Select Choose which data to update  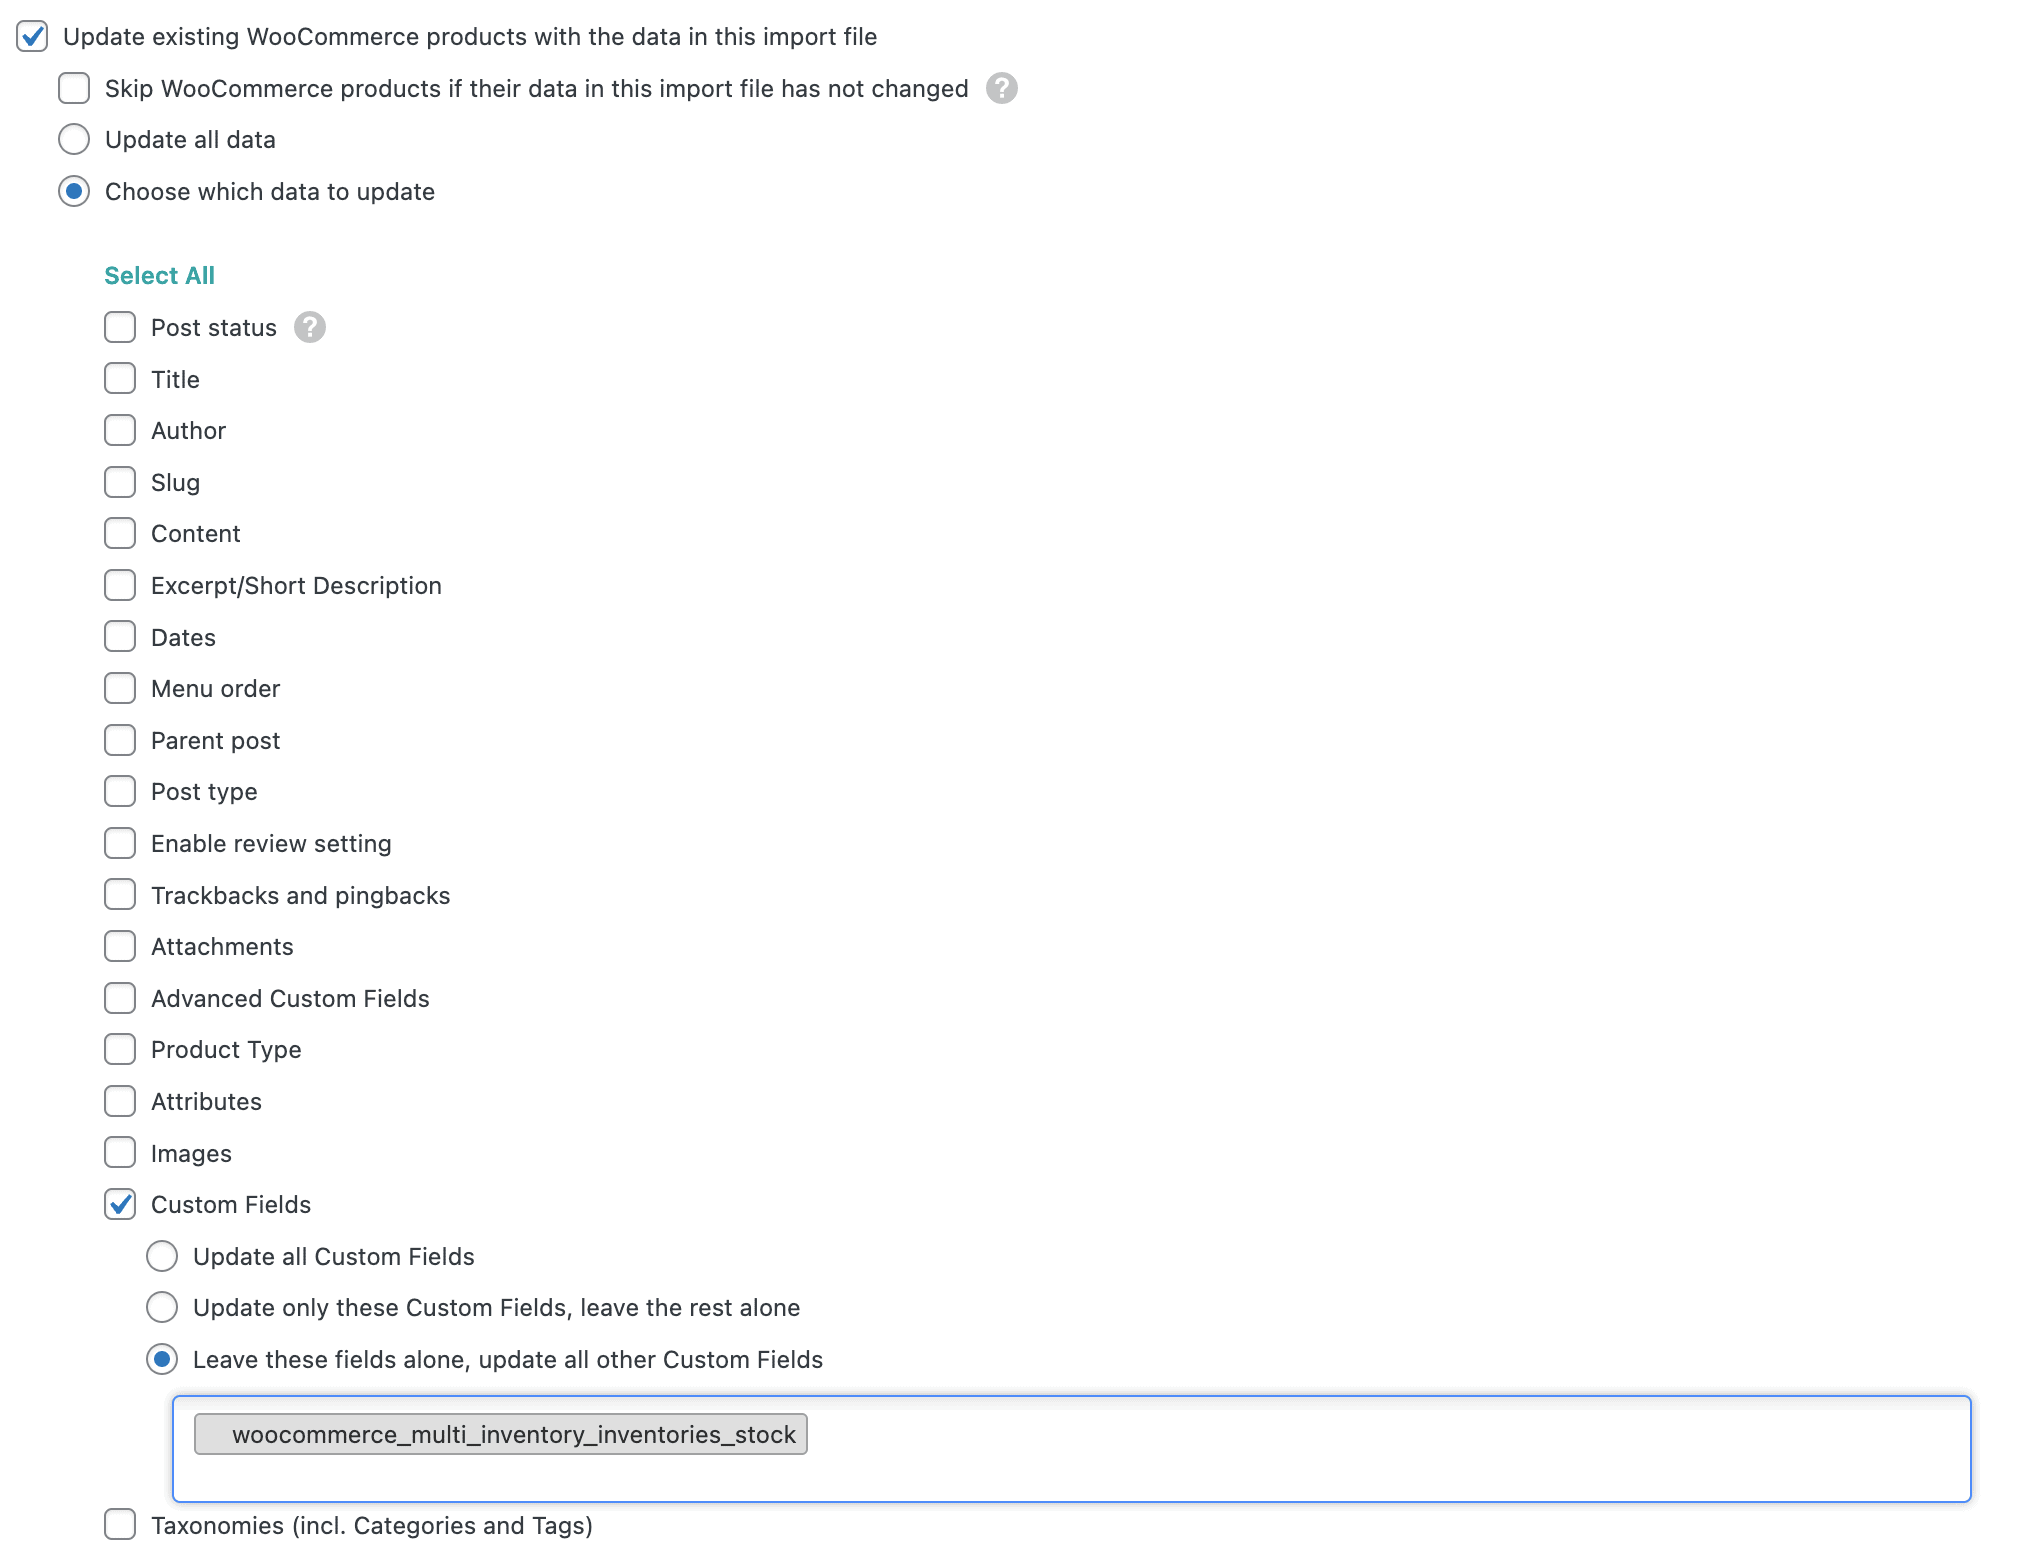click(74, 192)
